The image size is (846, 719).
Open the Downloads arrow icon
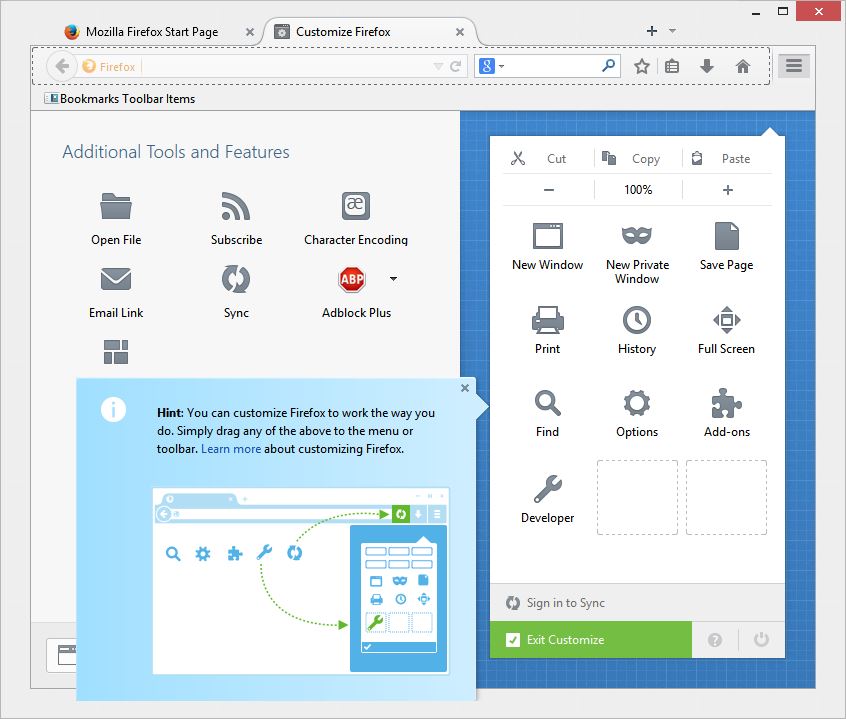(x=707, y=66)
